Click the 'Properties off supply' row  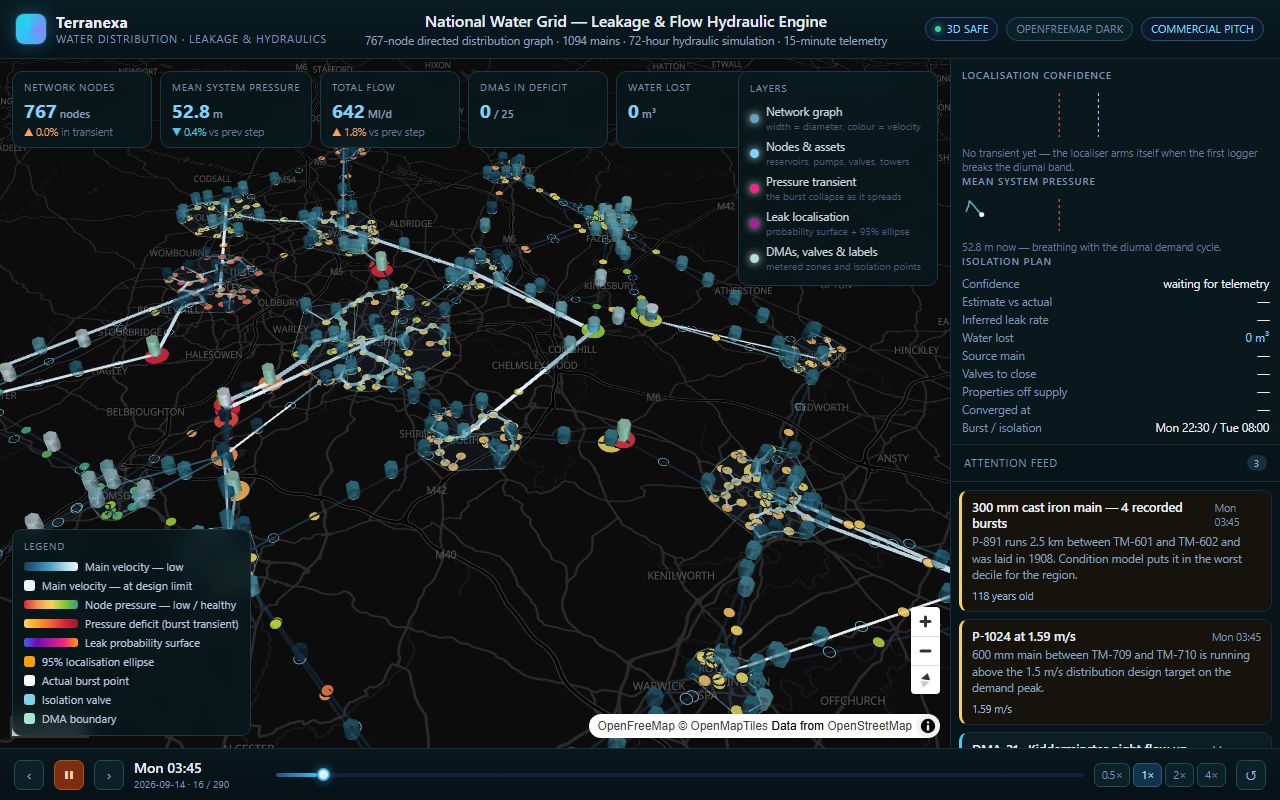[1115, 392]
